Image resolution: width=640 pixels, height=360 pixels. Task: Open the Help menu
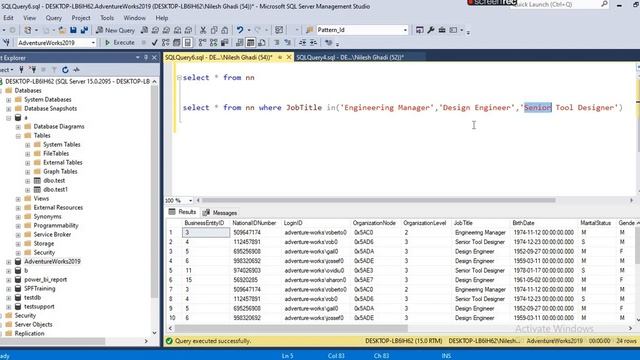tap(162, 18)
